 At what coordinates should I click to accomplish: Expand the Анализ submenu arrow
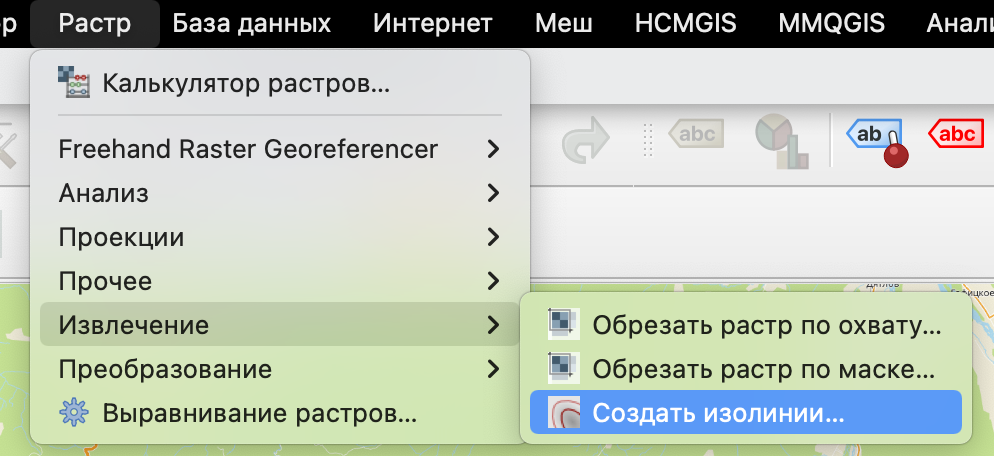tap(492, 193)
